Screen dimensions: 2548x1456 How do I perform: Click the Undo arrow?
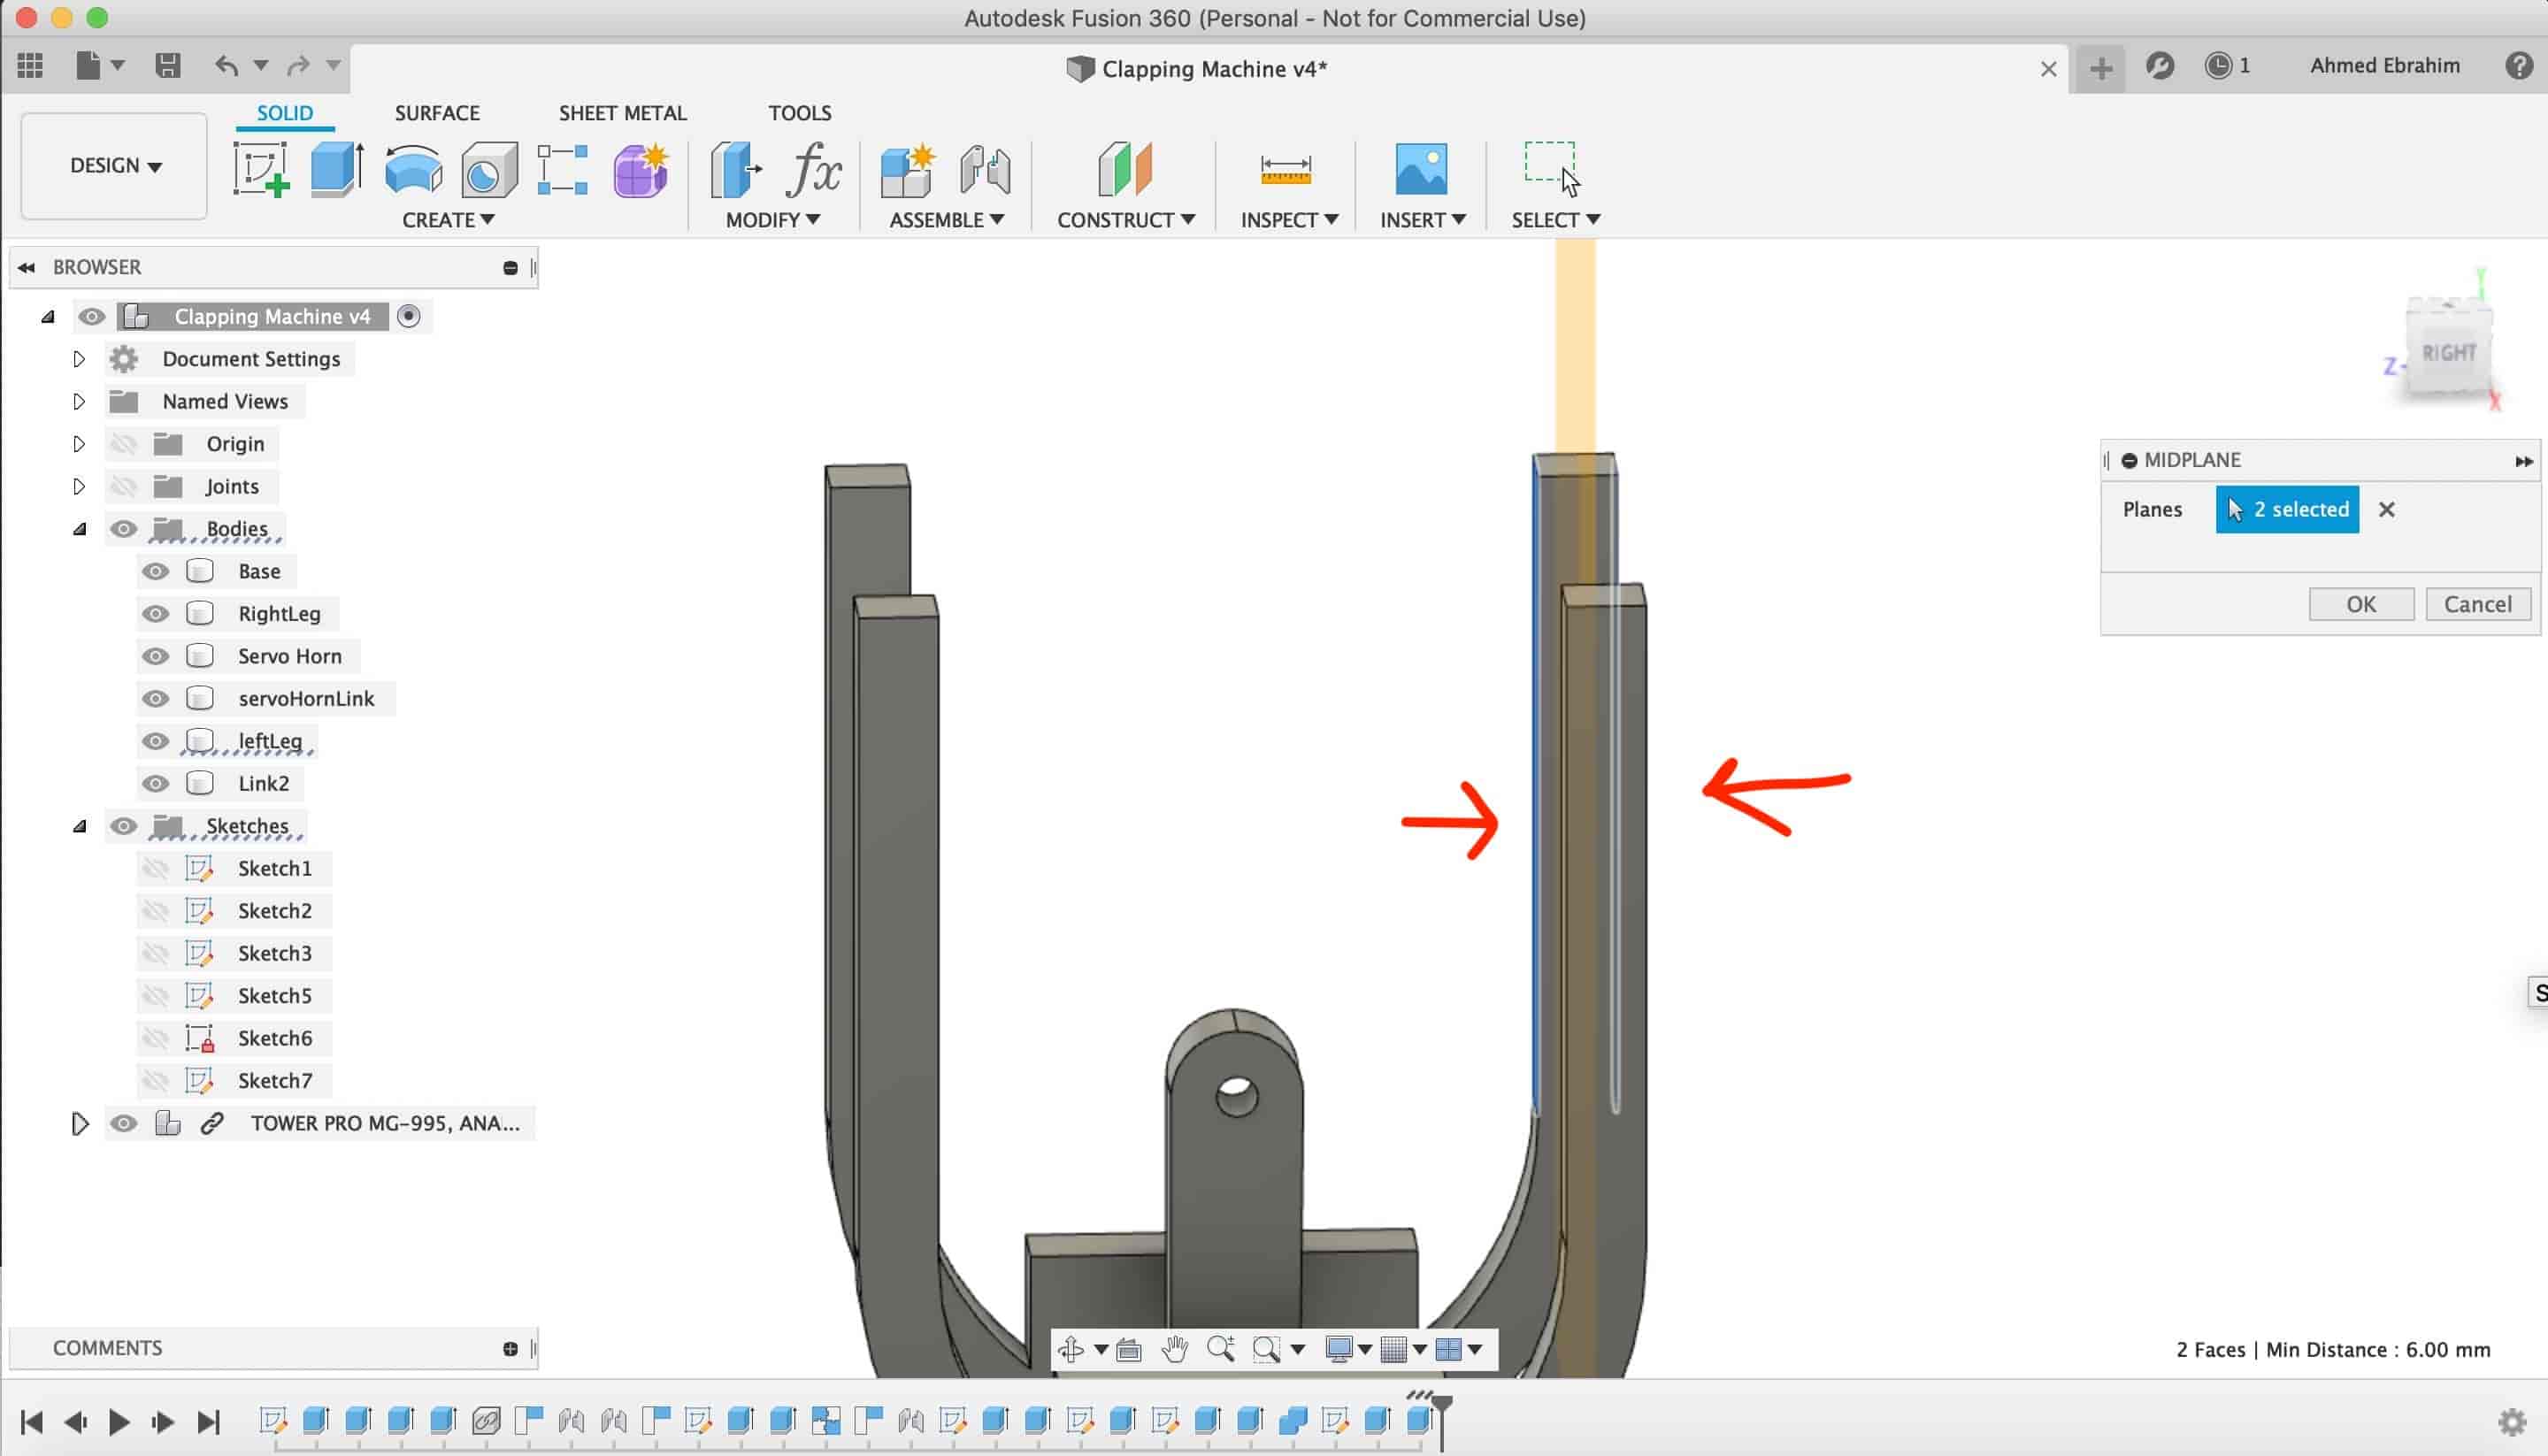(226, 66)
